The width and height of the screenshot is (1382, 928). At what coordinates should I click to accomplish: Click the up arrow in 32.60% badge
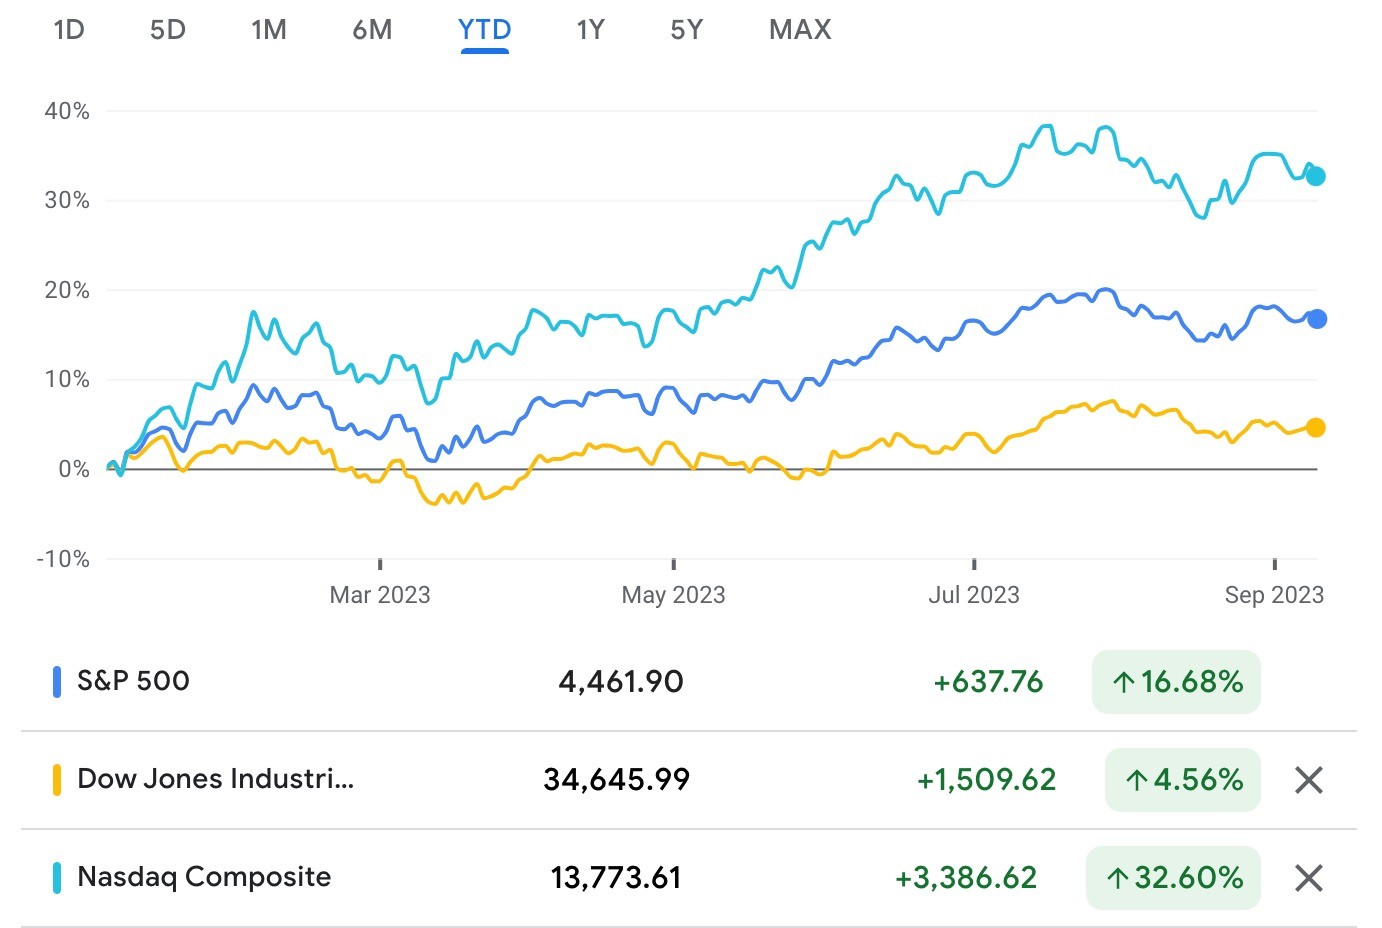point(1118,879)
